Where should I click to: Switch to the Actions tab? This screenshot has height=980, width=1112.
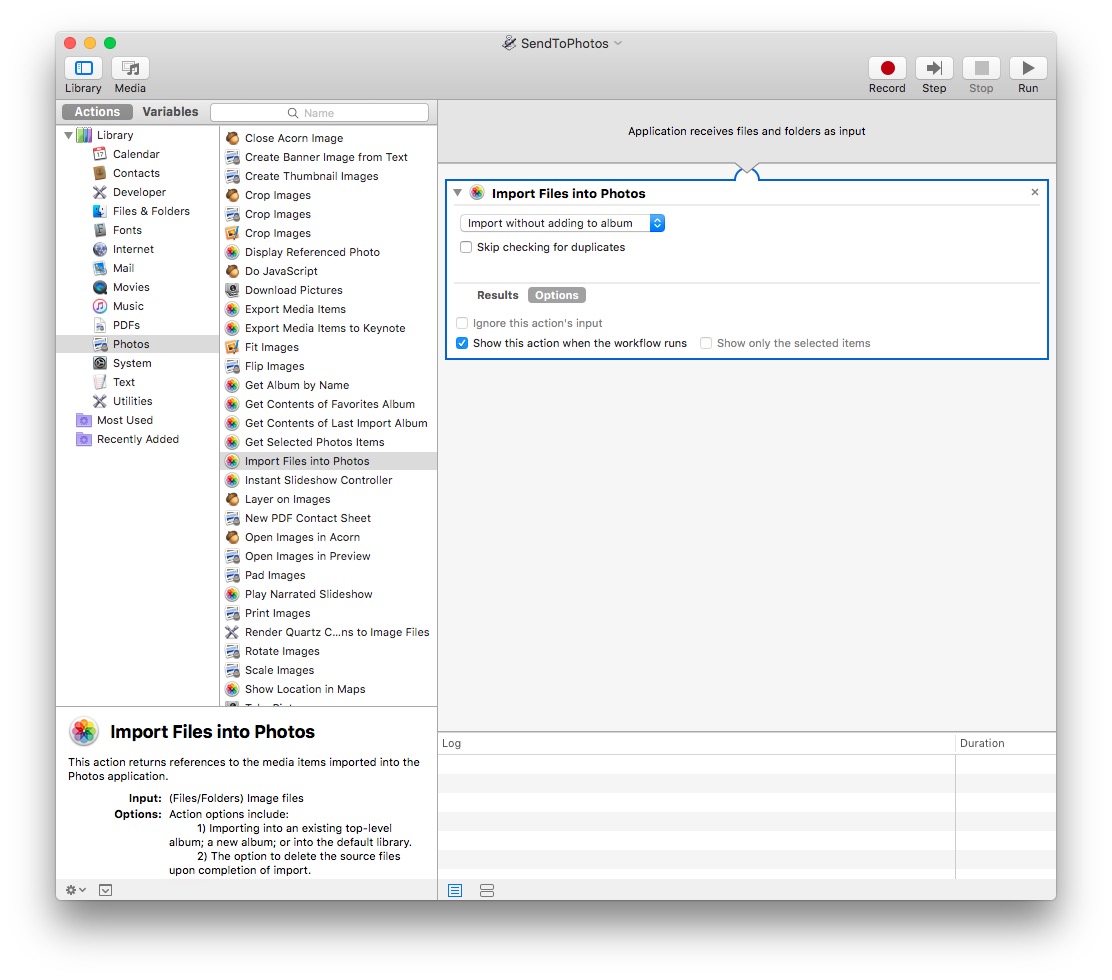click(97, 112)
